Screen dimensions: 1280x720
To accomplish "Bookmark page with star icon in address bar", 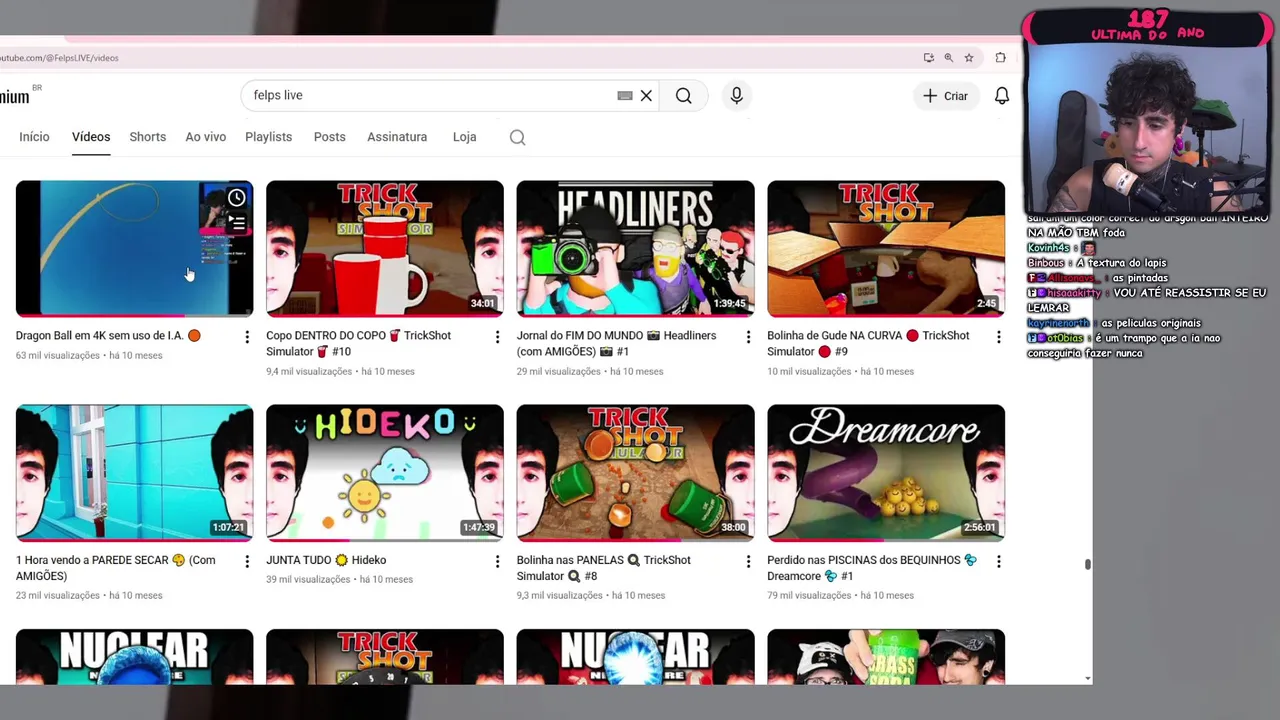I will click(969, 58).
